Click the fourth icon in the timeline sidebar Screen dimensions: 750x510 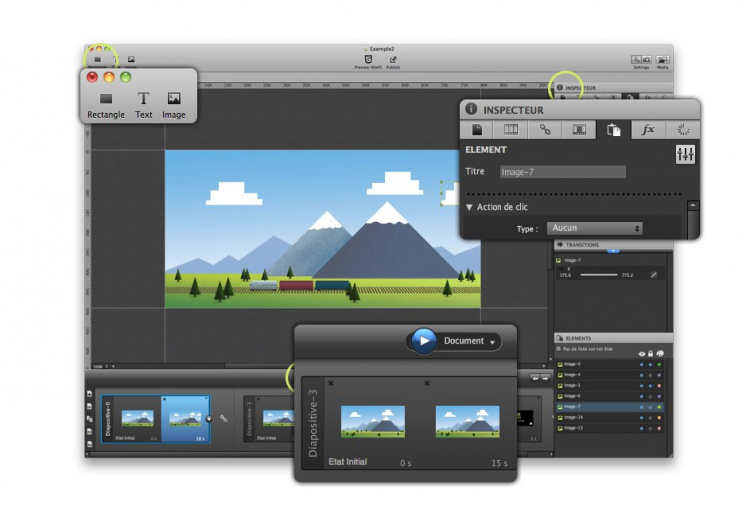[89, 432]
